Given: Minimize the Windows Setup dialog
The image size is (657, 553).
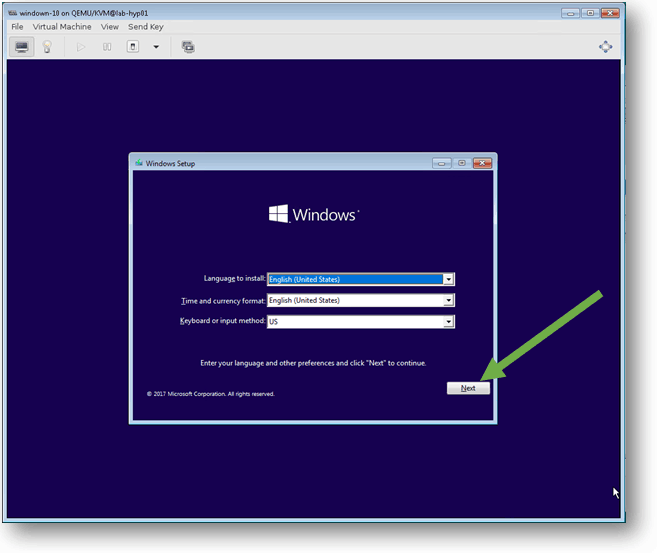Looking at the screenshot, I should (442, 163).
